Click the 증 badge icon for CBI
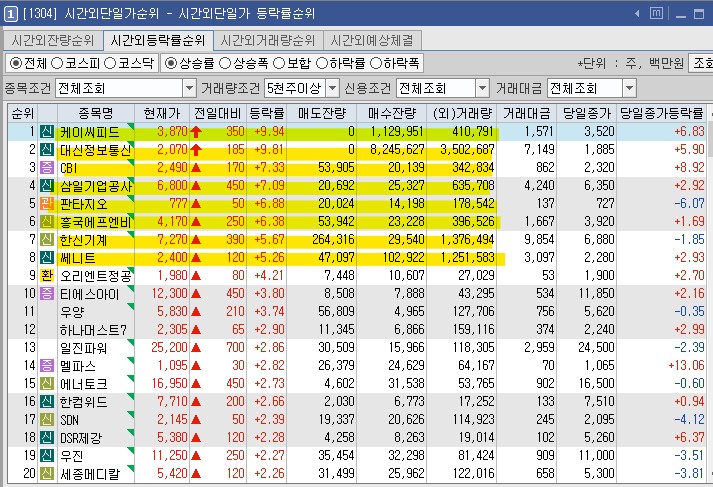 coord(47,168)
